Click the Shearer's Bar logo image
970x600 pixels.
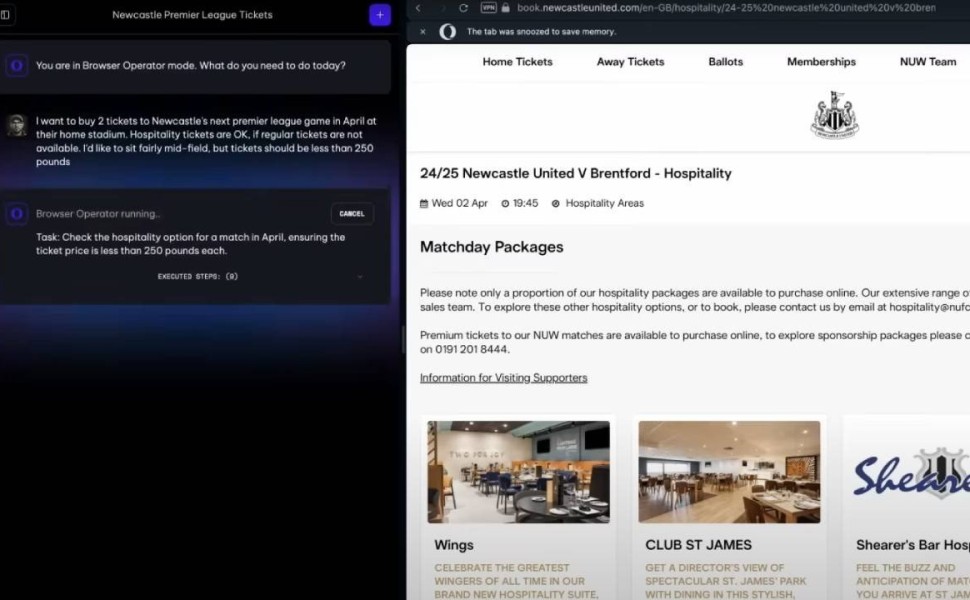(911, 473)
